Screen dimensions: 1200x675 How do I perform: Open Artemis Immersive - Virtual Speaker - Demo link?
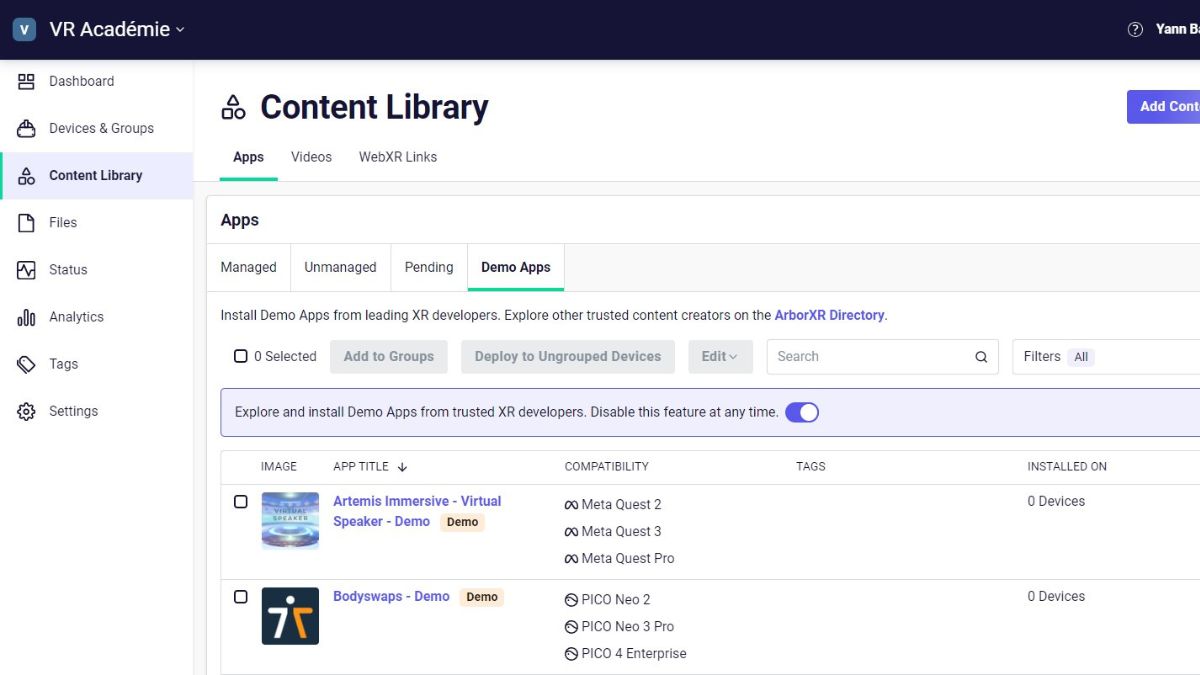coord(417,511)
